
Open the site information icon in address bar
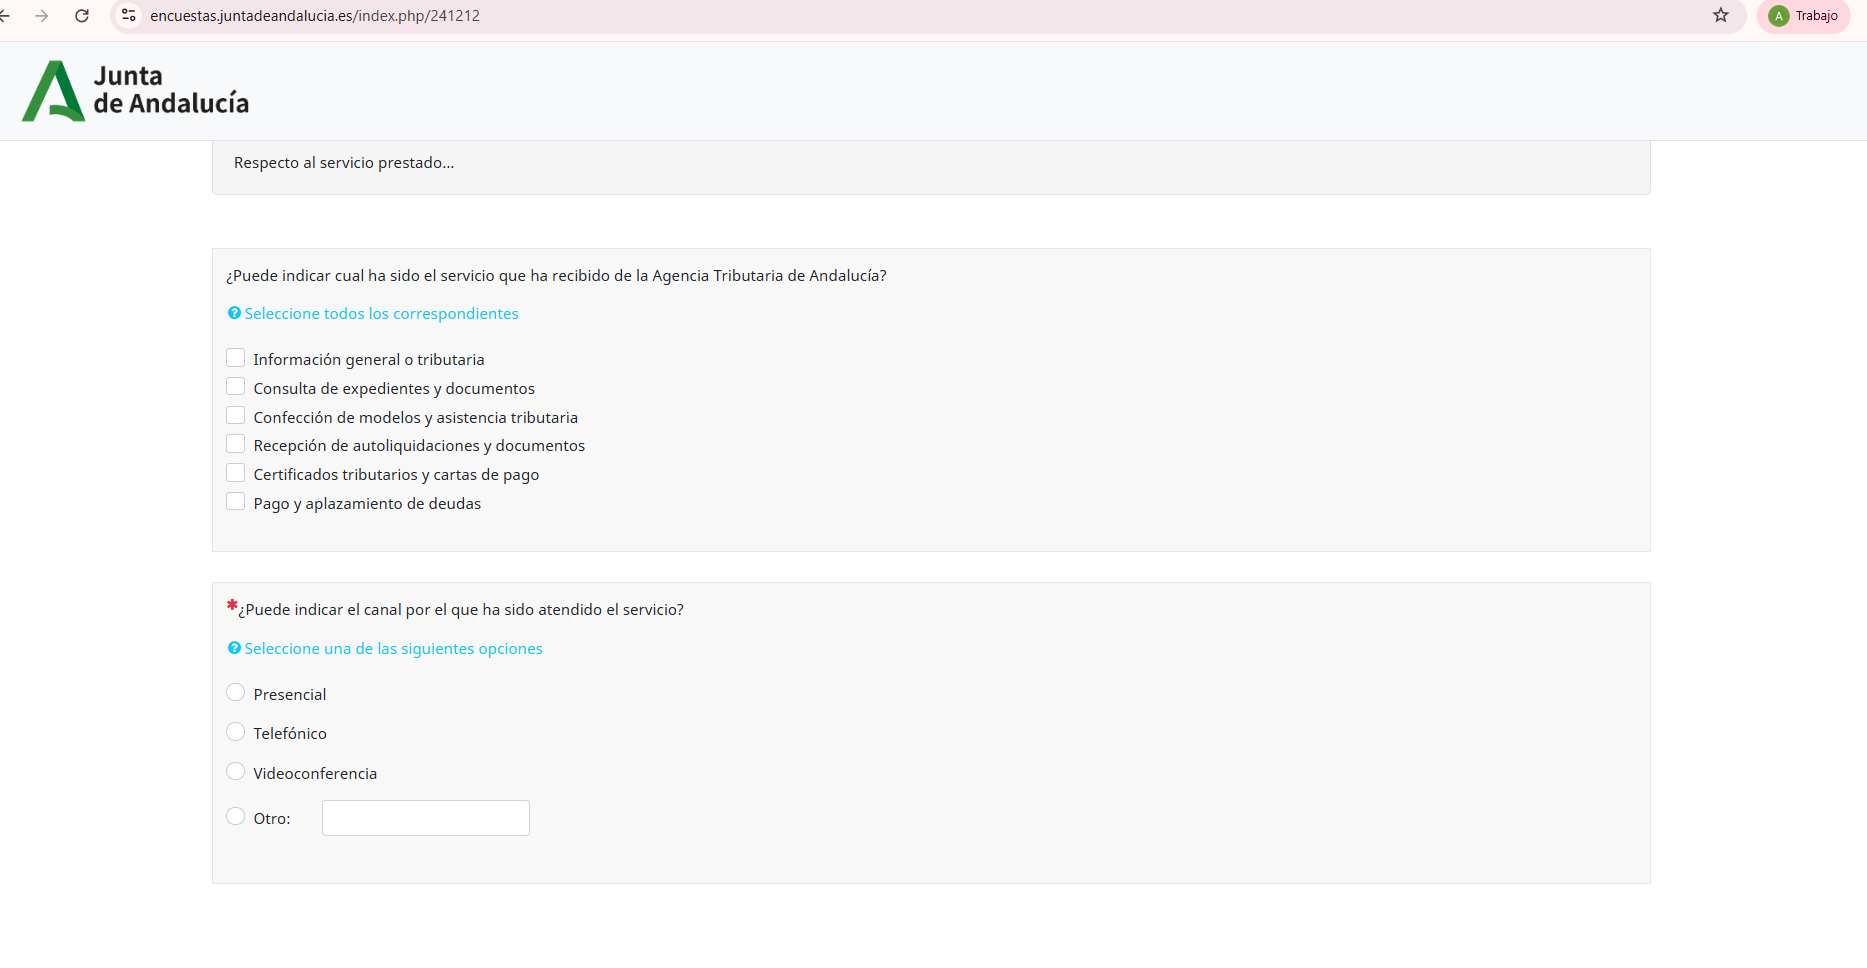(129, 16)
